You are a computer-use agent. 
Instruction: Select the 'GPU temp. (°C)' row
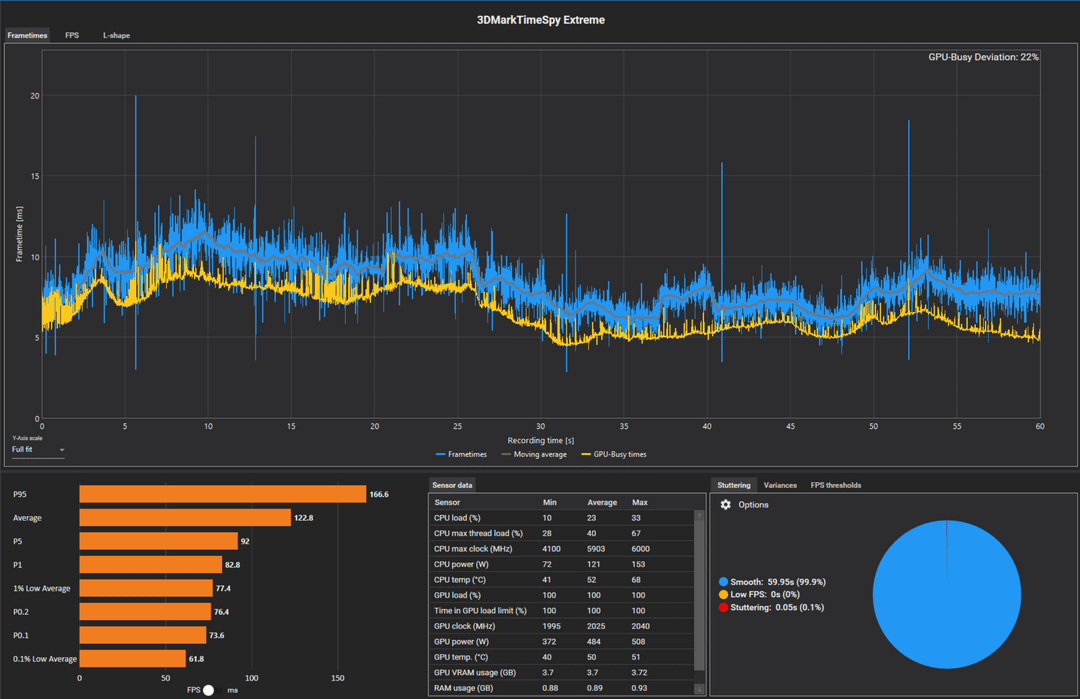pos(562,657)
